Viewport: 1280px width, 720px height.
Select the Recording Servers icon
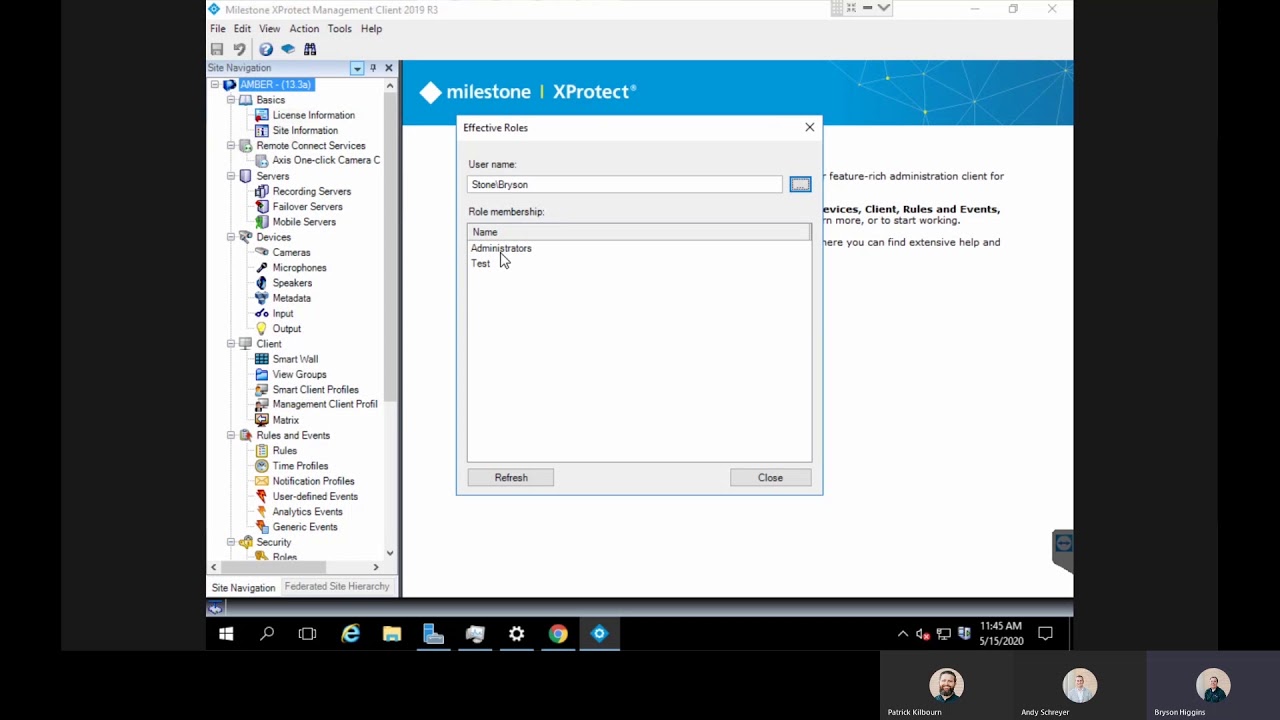(262, 191)
